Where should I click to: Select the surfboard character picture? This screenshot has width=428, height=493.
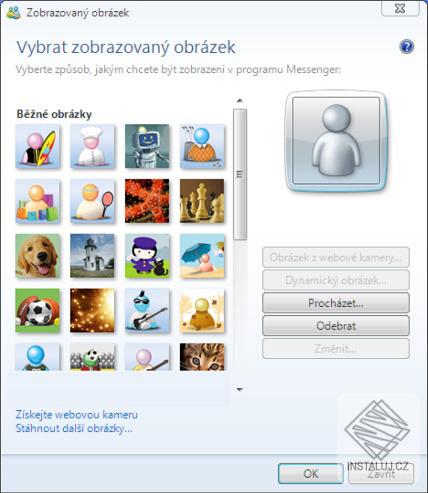38,146
